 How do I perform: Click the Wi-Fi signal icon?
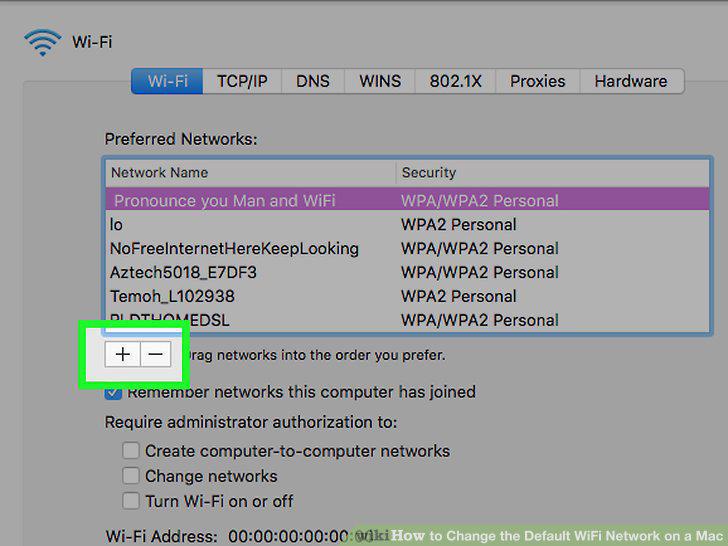point(42,42)
